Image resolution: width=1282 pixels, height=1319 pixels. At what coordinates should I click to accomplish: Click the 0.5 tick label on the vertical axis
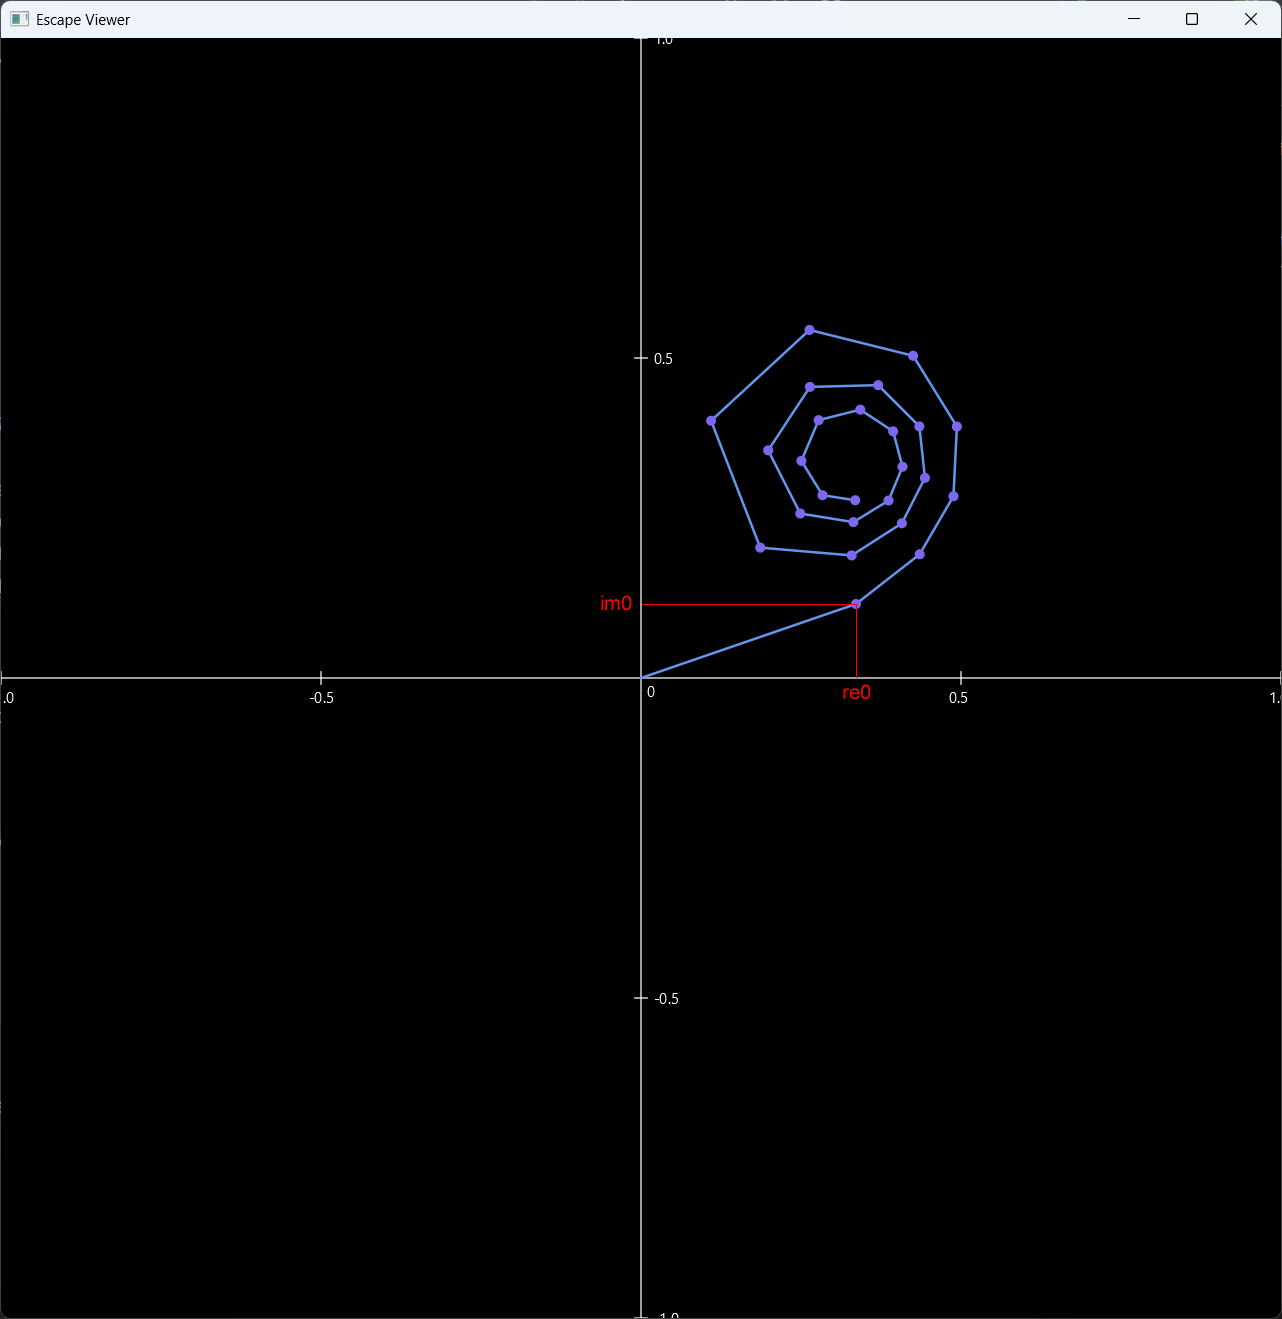pyautogui.click(x=663, y=359)
